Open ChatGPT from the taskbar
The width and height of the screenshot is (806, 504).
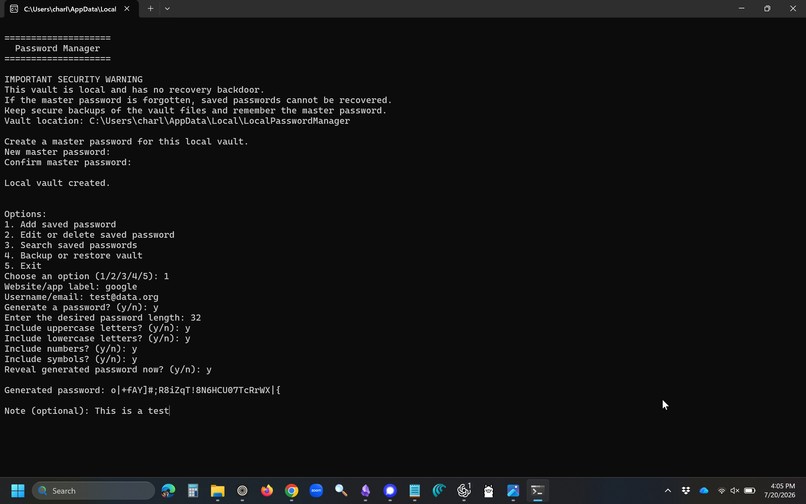(x=464, y=491)
